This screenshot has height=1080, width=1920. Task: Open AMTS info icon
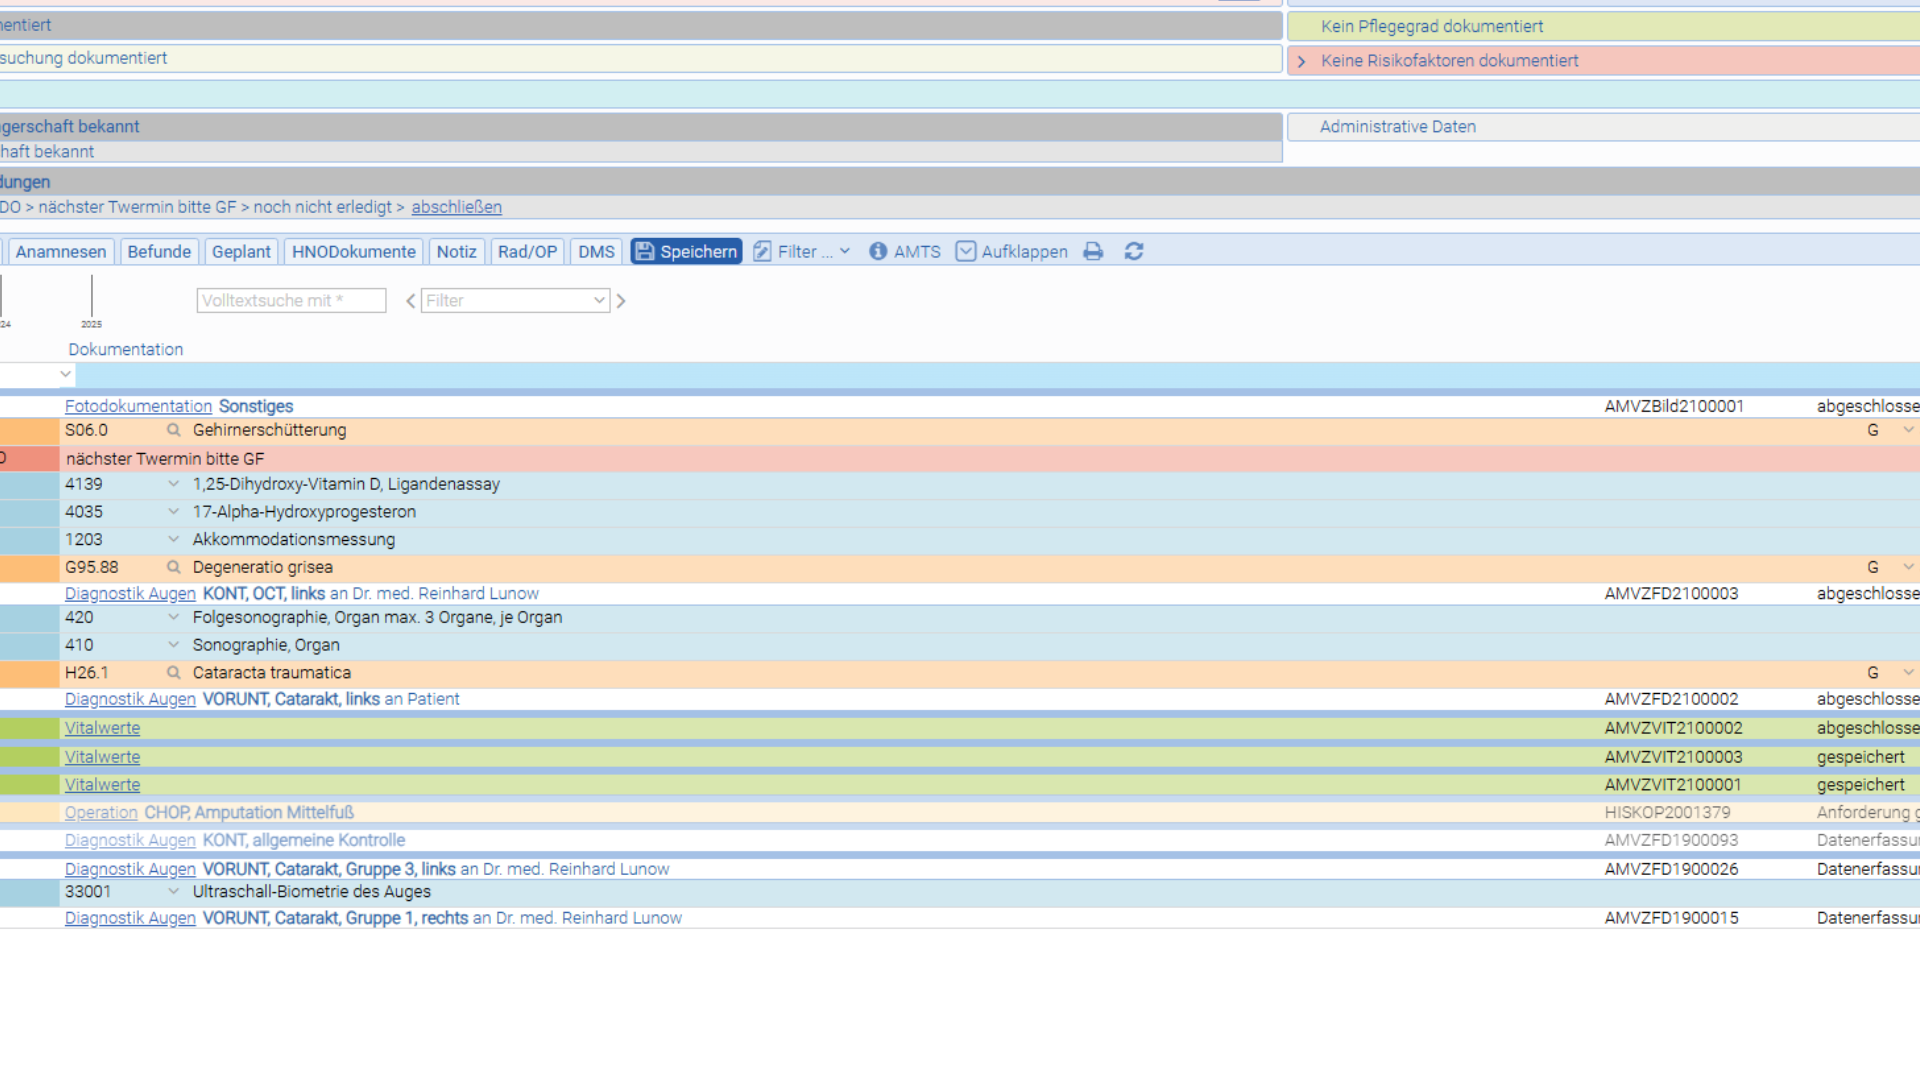(877, 252)
